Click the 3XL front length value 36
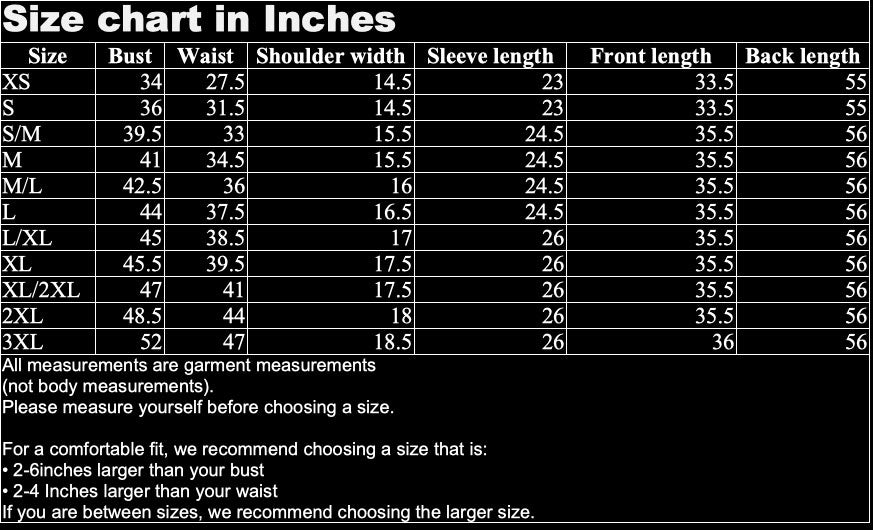 (x=723, y=342)
